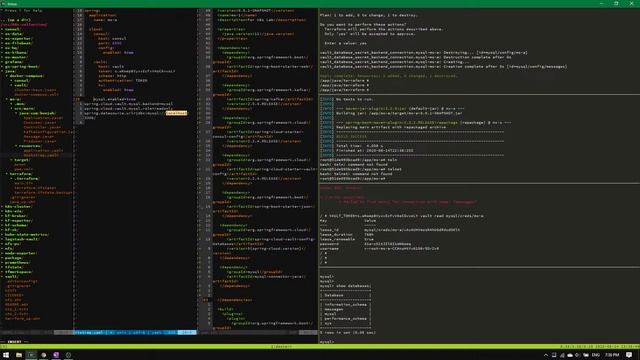The height and width of the screenshot is (360, 640).
Task: Open application.yaml in file tree
Action: (x=43, y=151)
